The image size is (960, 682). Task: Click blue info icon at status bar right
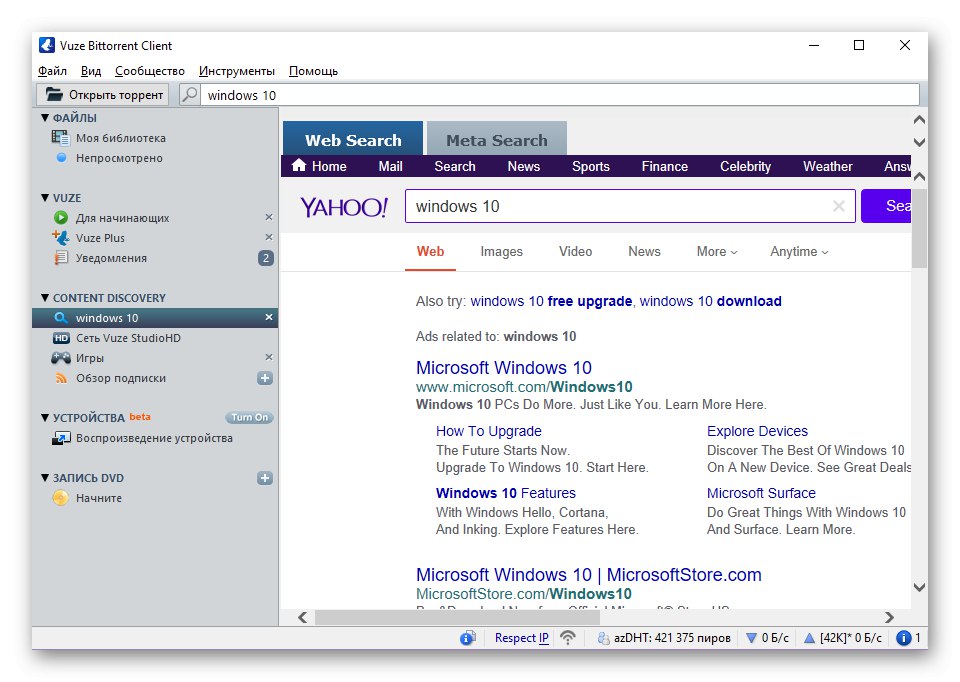[x=904, y=638]
